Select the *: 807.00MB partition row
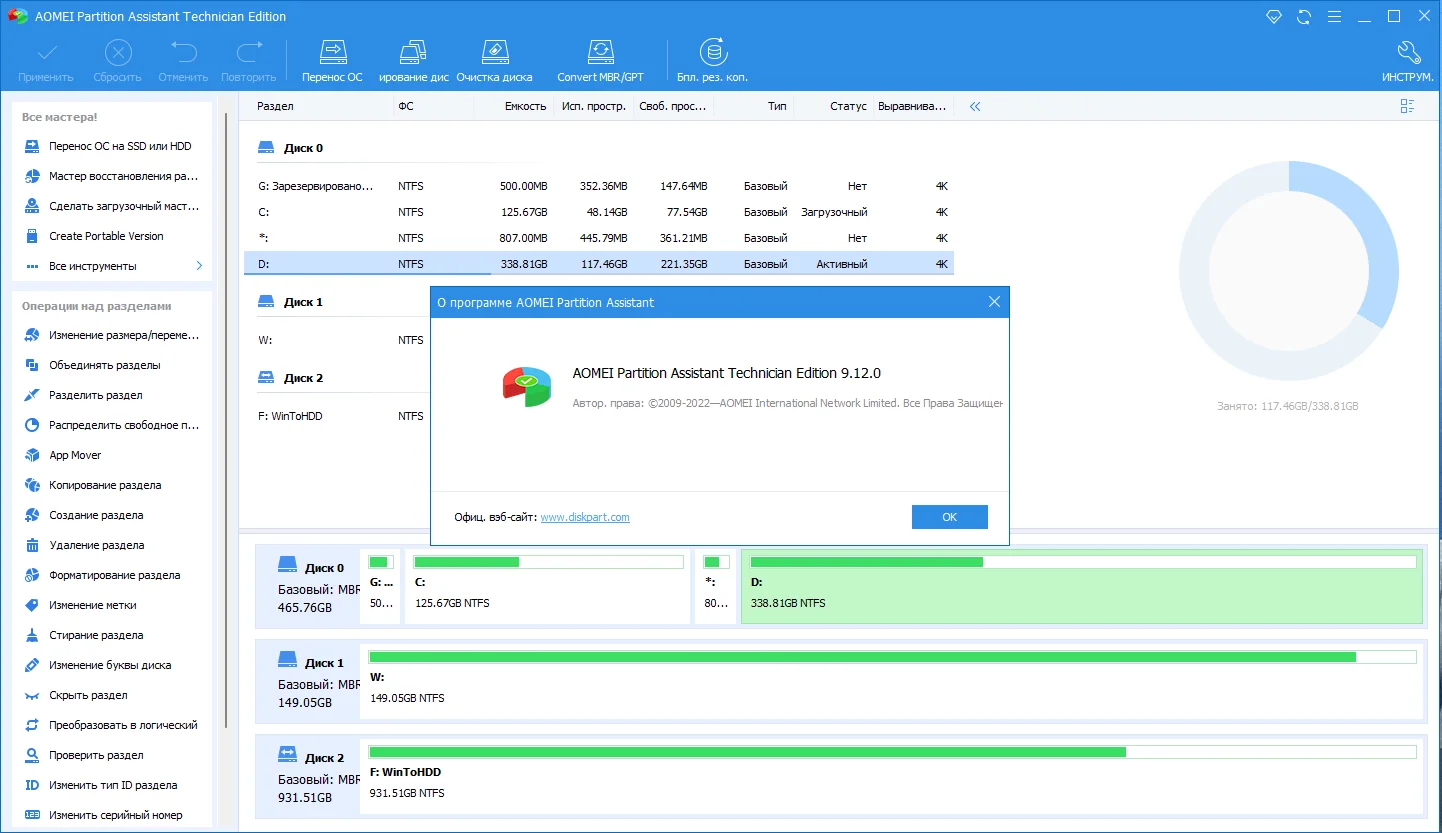 (599, 238)
